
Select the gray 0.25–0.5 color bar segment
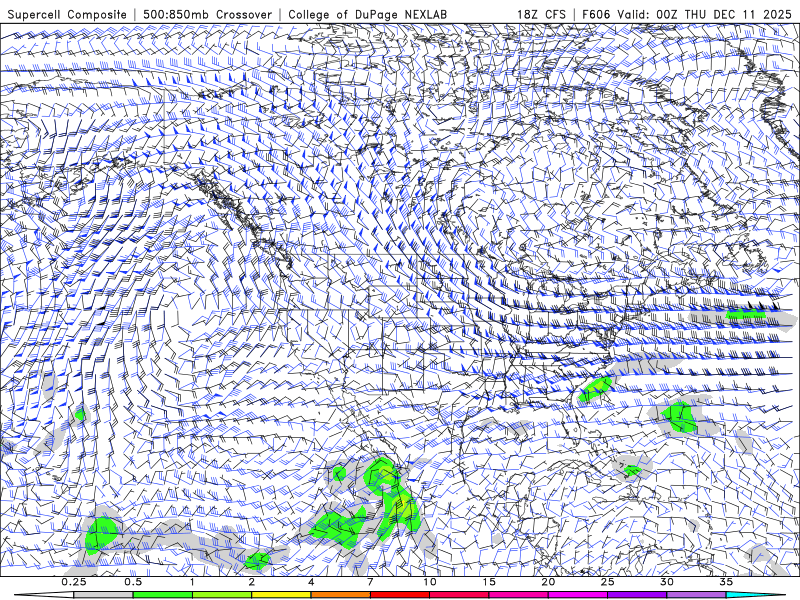(104, 595)
